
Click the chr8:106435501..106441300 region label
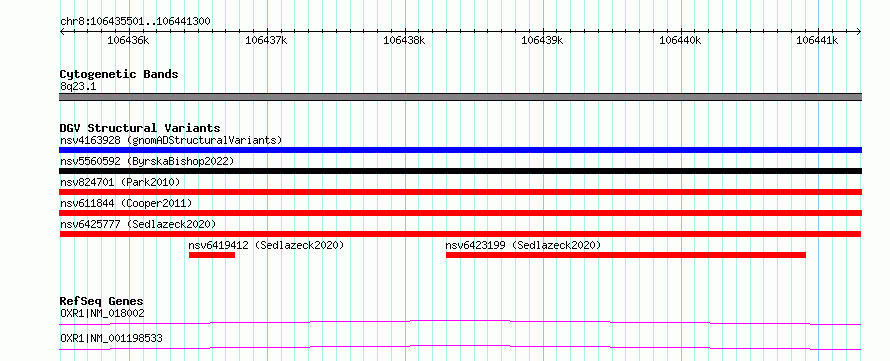click(x=135, y=22)
